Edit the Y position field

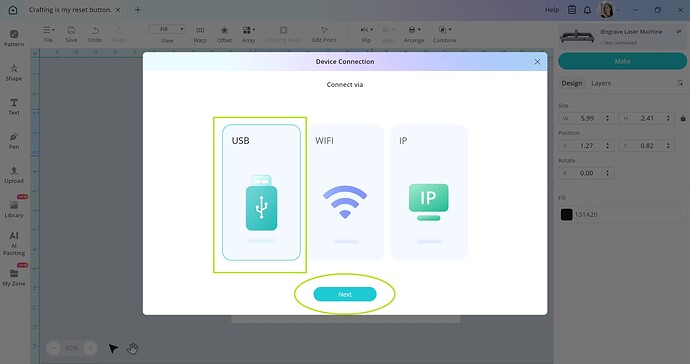647,146
